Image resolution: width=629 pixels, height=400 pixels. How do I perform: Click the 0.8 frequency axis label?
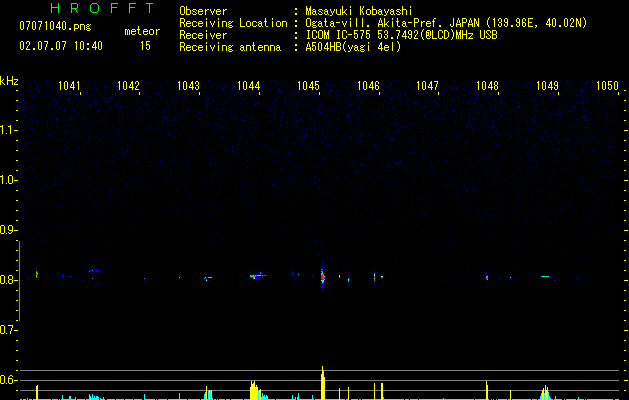(7, 280)
